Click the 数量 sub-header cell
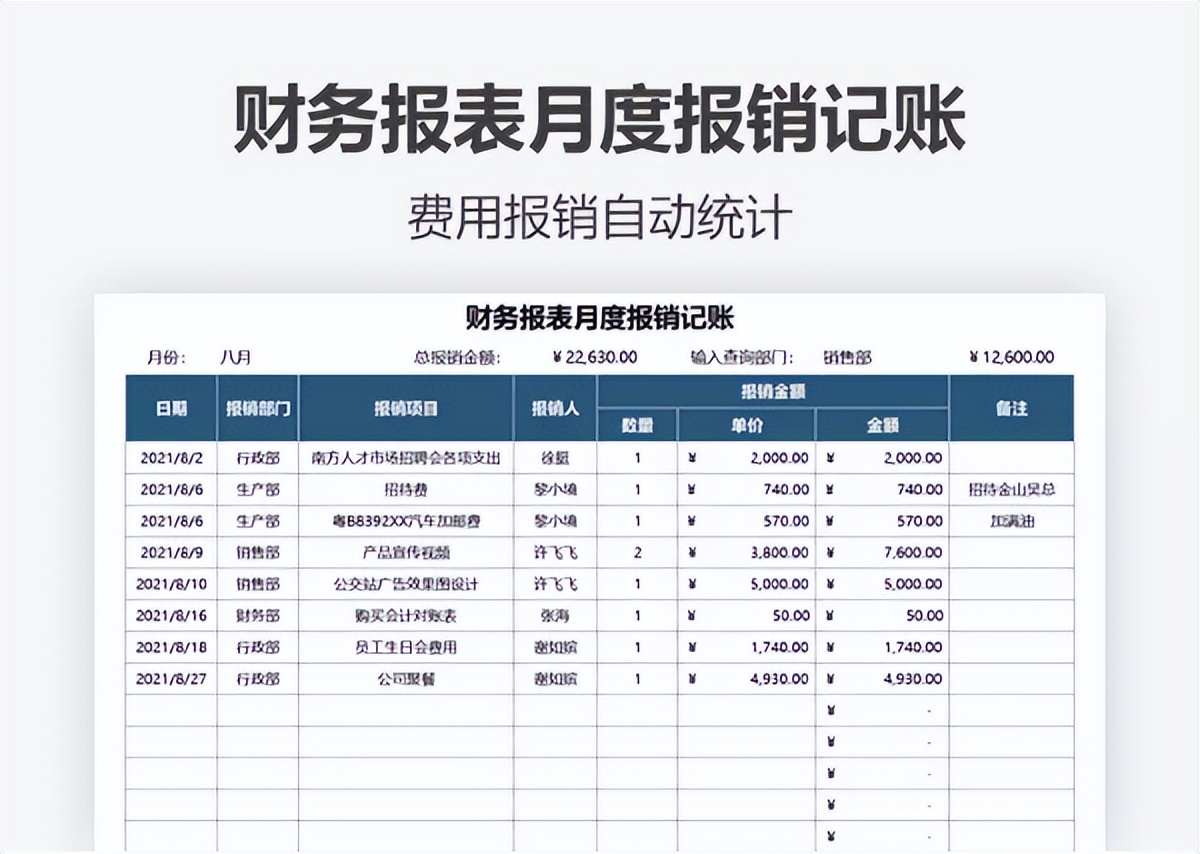 click(640, 423)
